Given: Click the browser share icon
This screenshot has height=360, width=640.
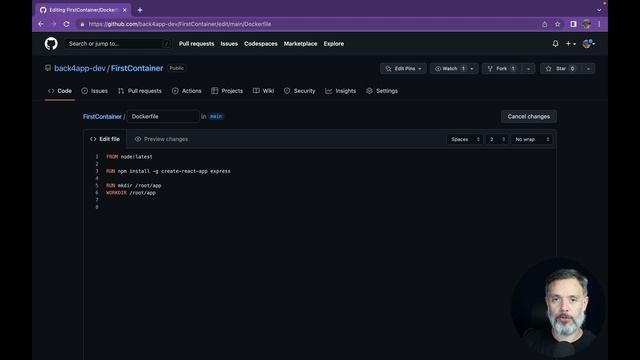Looking at the screenshot, I should [544, 24].
